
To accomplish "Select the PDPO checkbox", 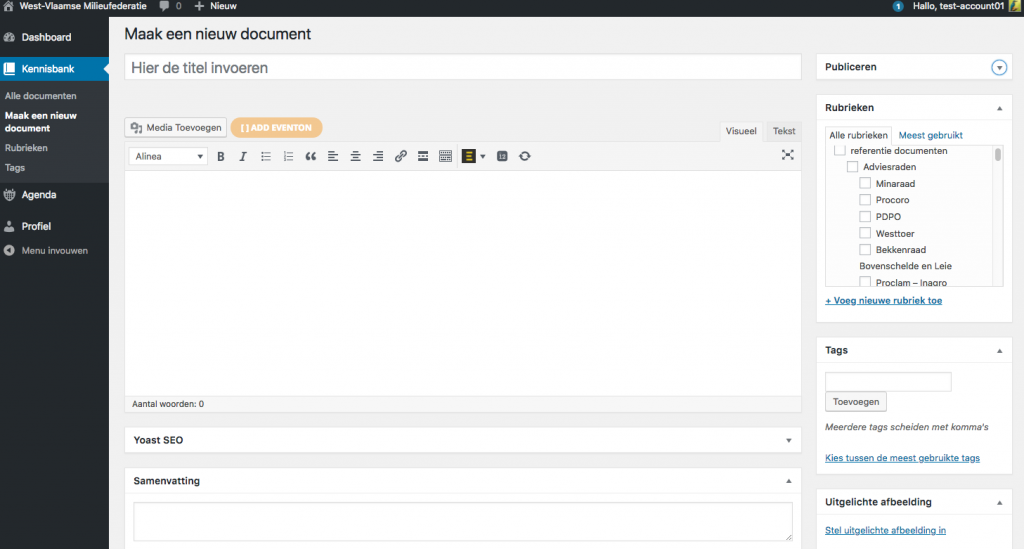I will pos(865,217).
